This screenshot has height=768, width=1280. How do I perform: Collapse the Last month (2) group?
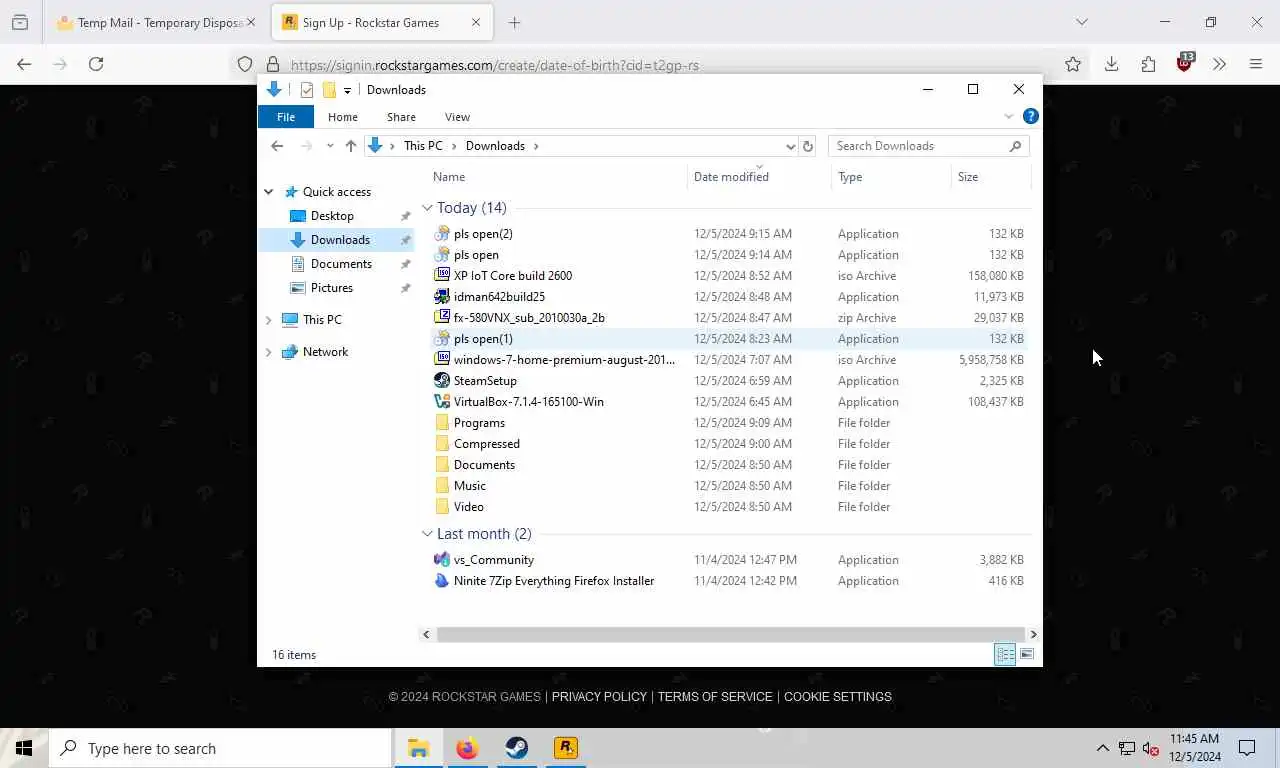tap(427, 534)
